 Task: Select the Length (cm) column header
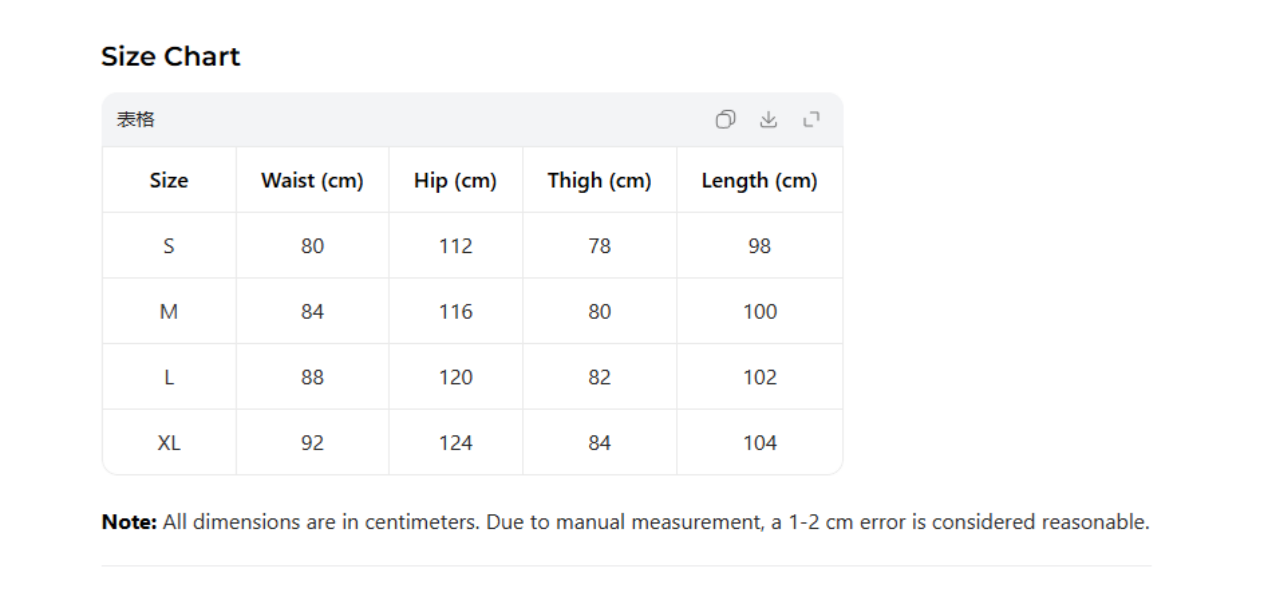click(x=759, y=181)
